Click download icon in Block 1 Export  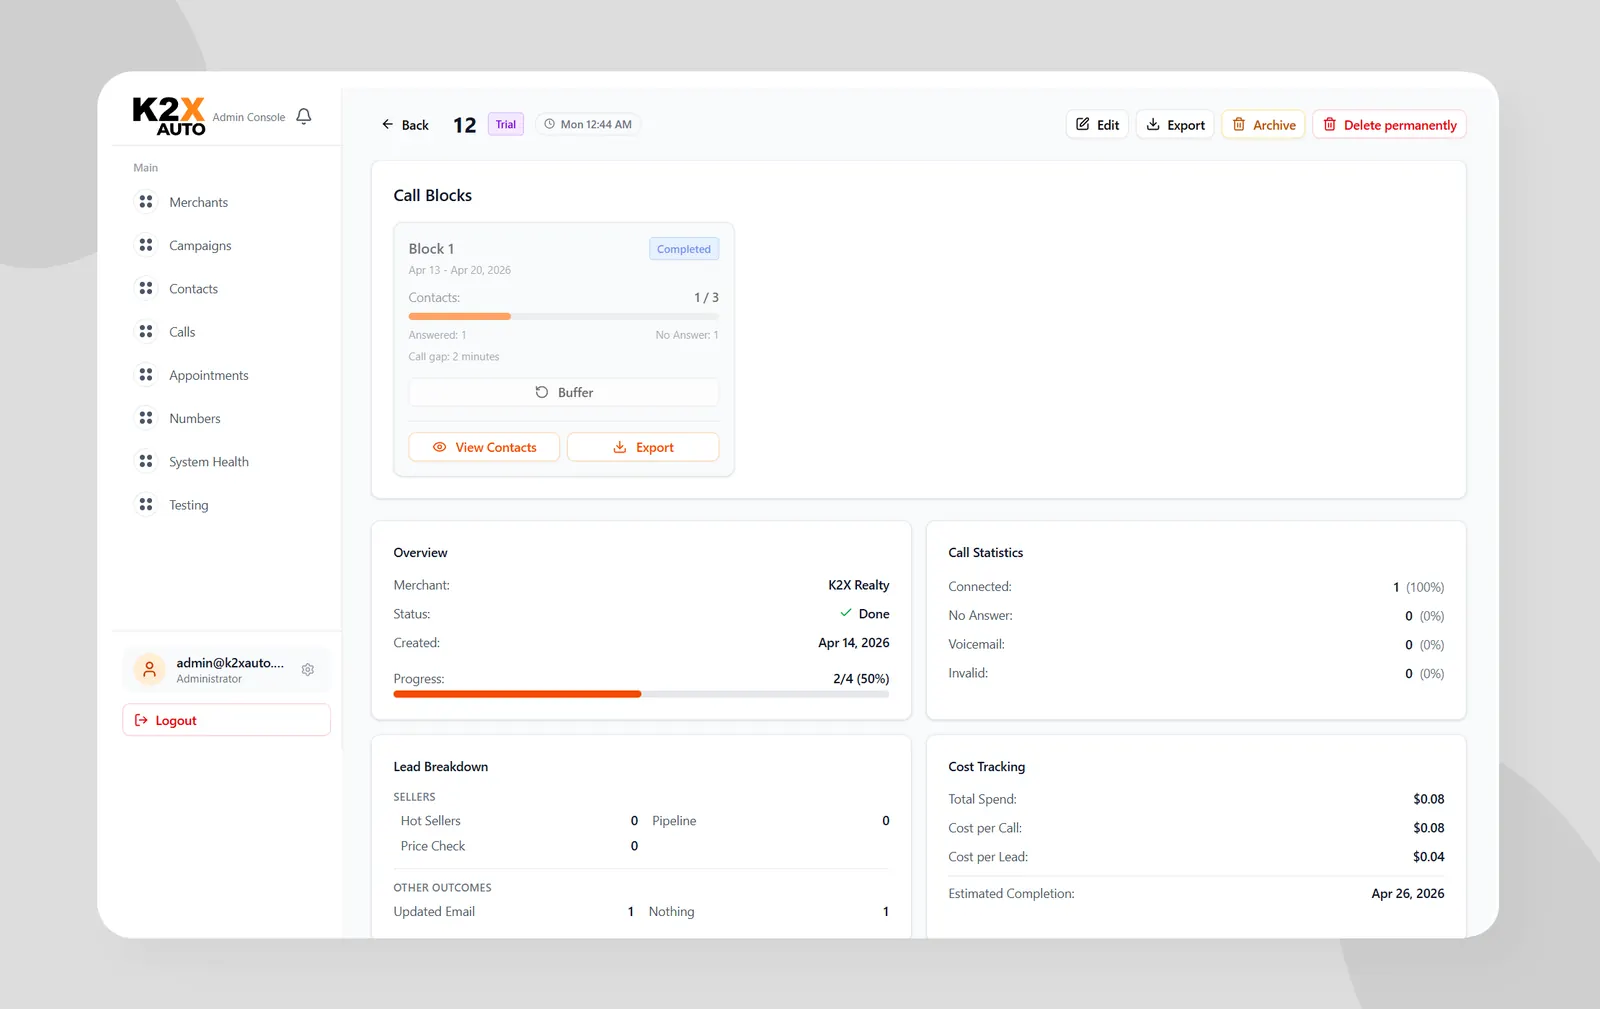point(620,447)
